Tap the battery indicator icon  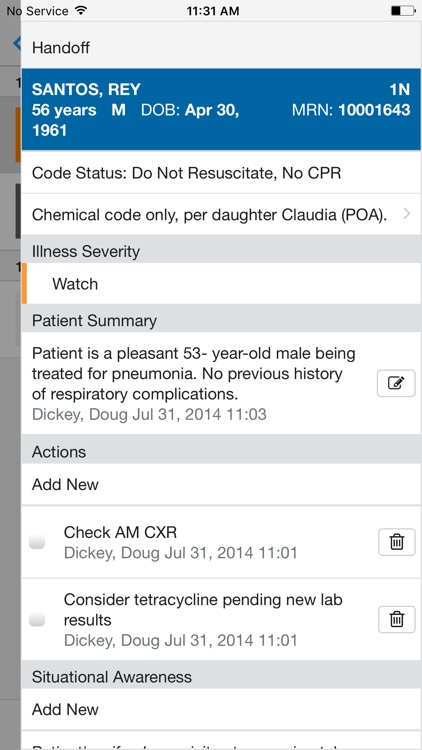403,11
